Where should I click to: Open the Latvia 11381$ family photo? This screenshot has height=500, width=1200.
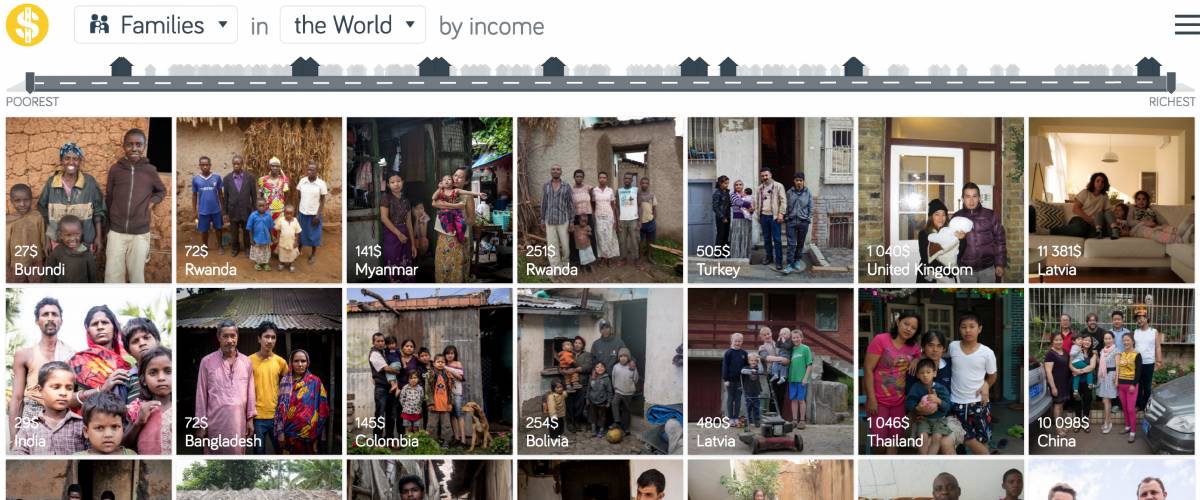tap(1112, 200)
